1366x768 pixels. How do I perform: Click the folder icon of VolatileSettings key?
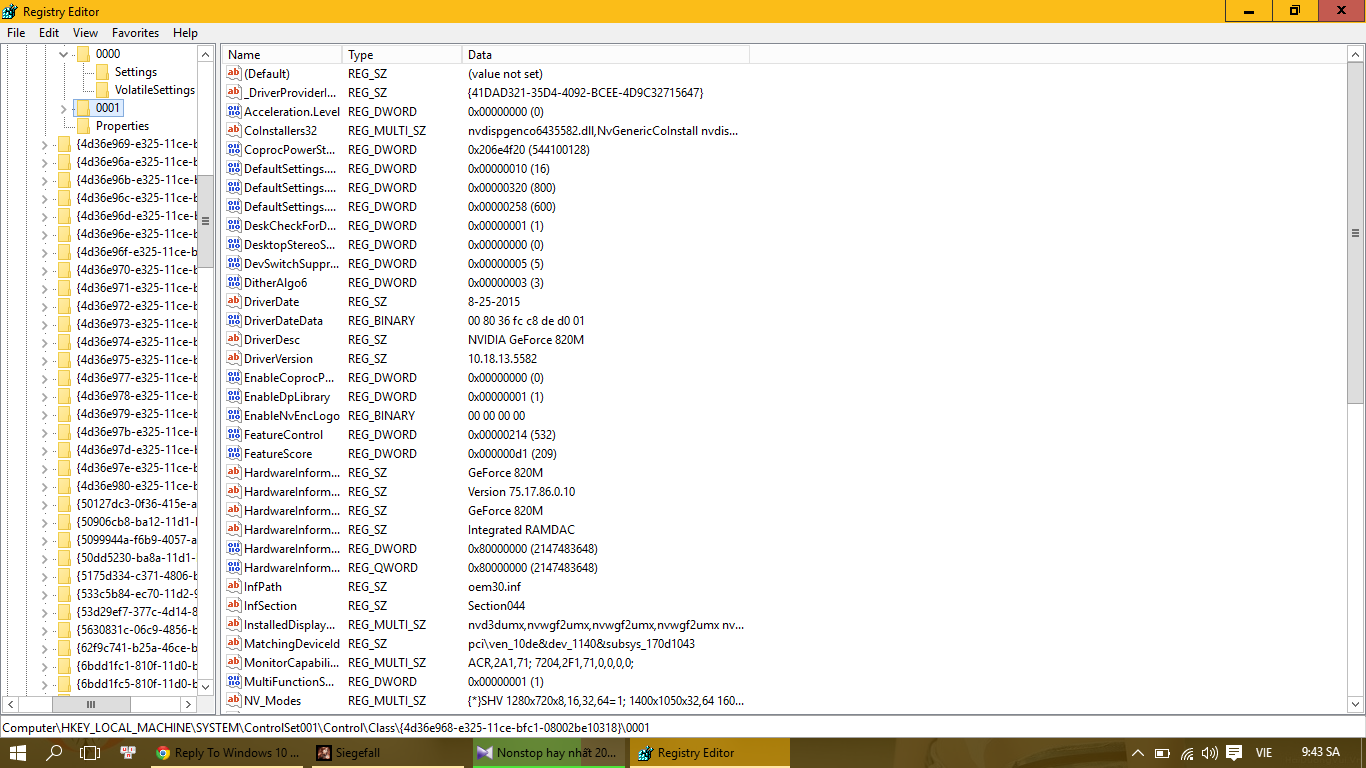[102, 90]
